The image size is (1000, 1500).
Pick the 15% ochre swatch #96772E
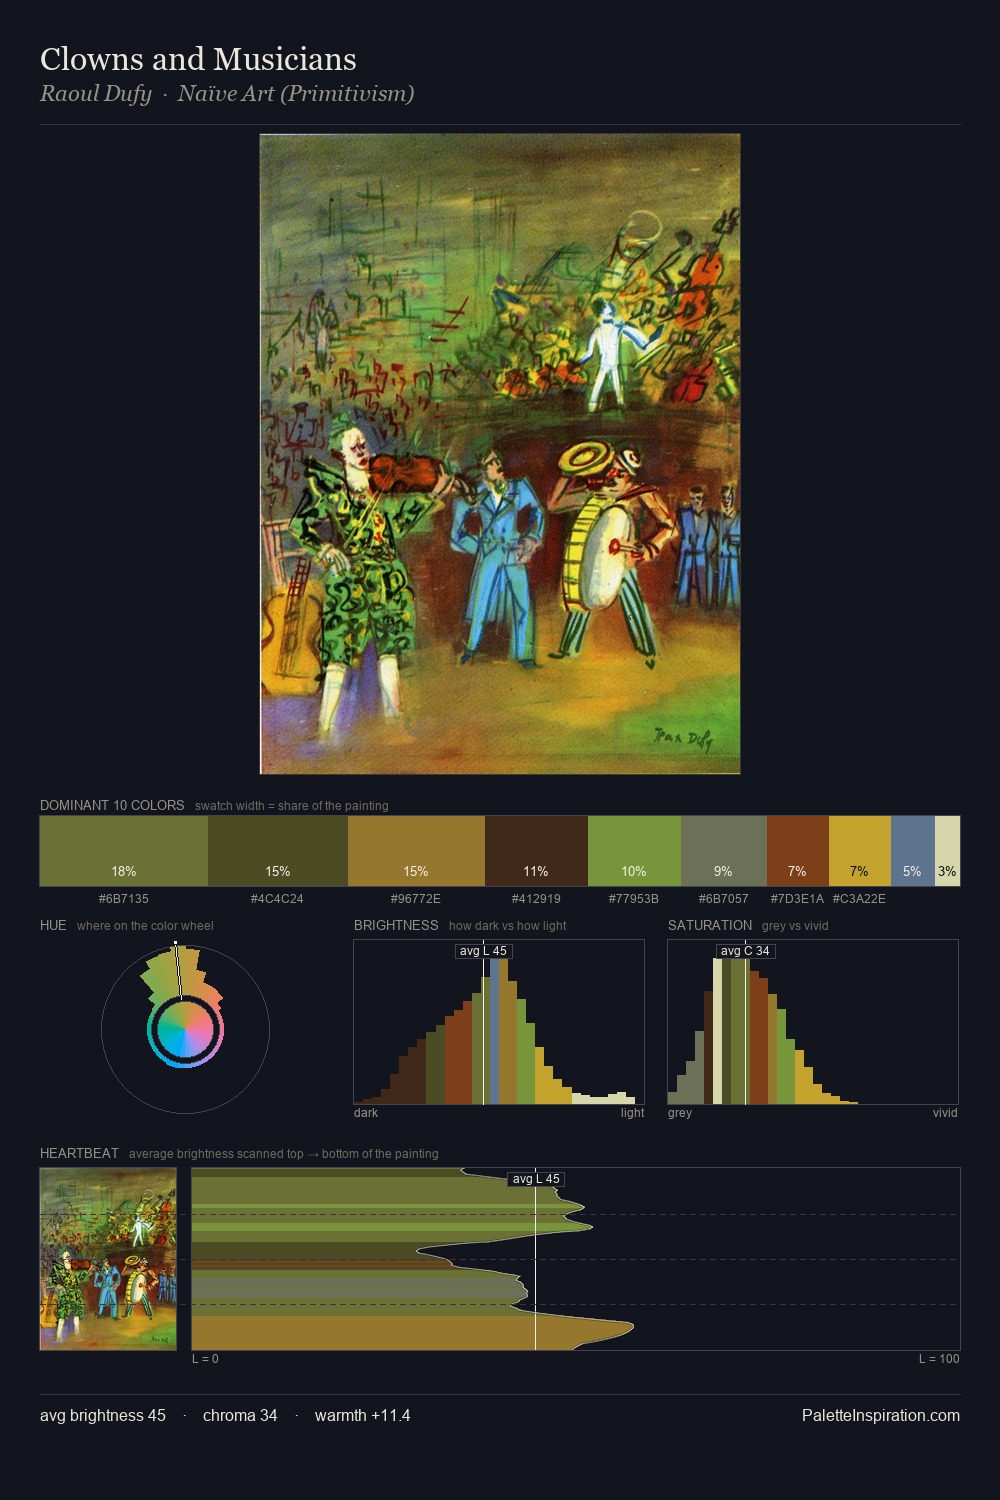pyautogui.click(x=416, y=851)
